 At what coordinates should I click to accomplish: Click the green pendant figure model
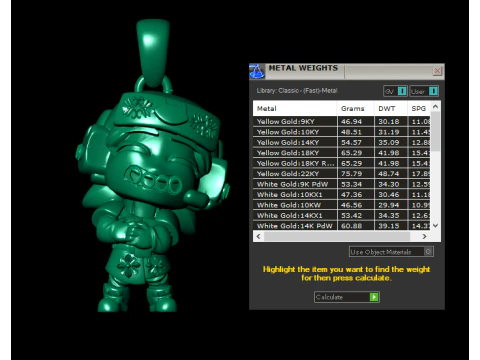[x=152, y=173]
